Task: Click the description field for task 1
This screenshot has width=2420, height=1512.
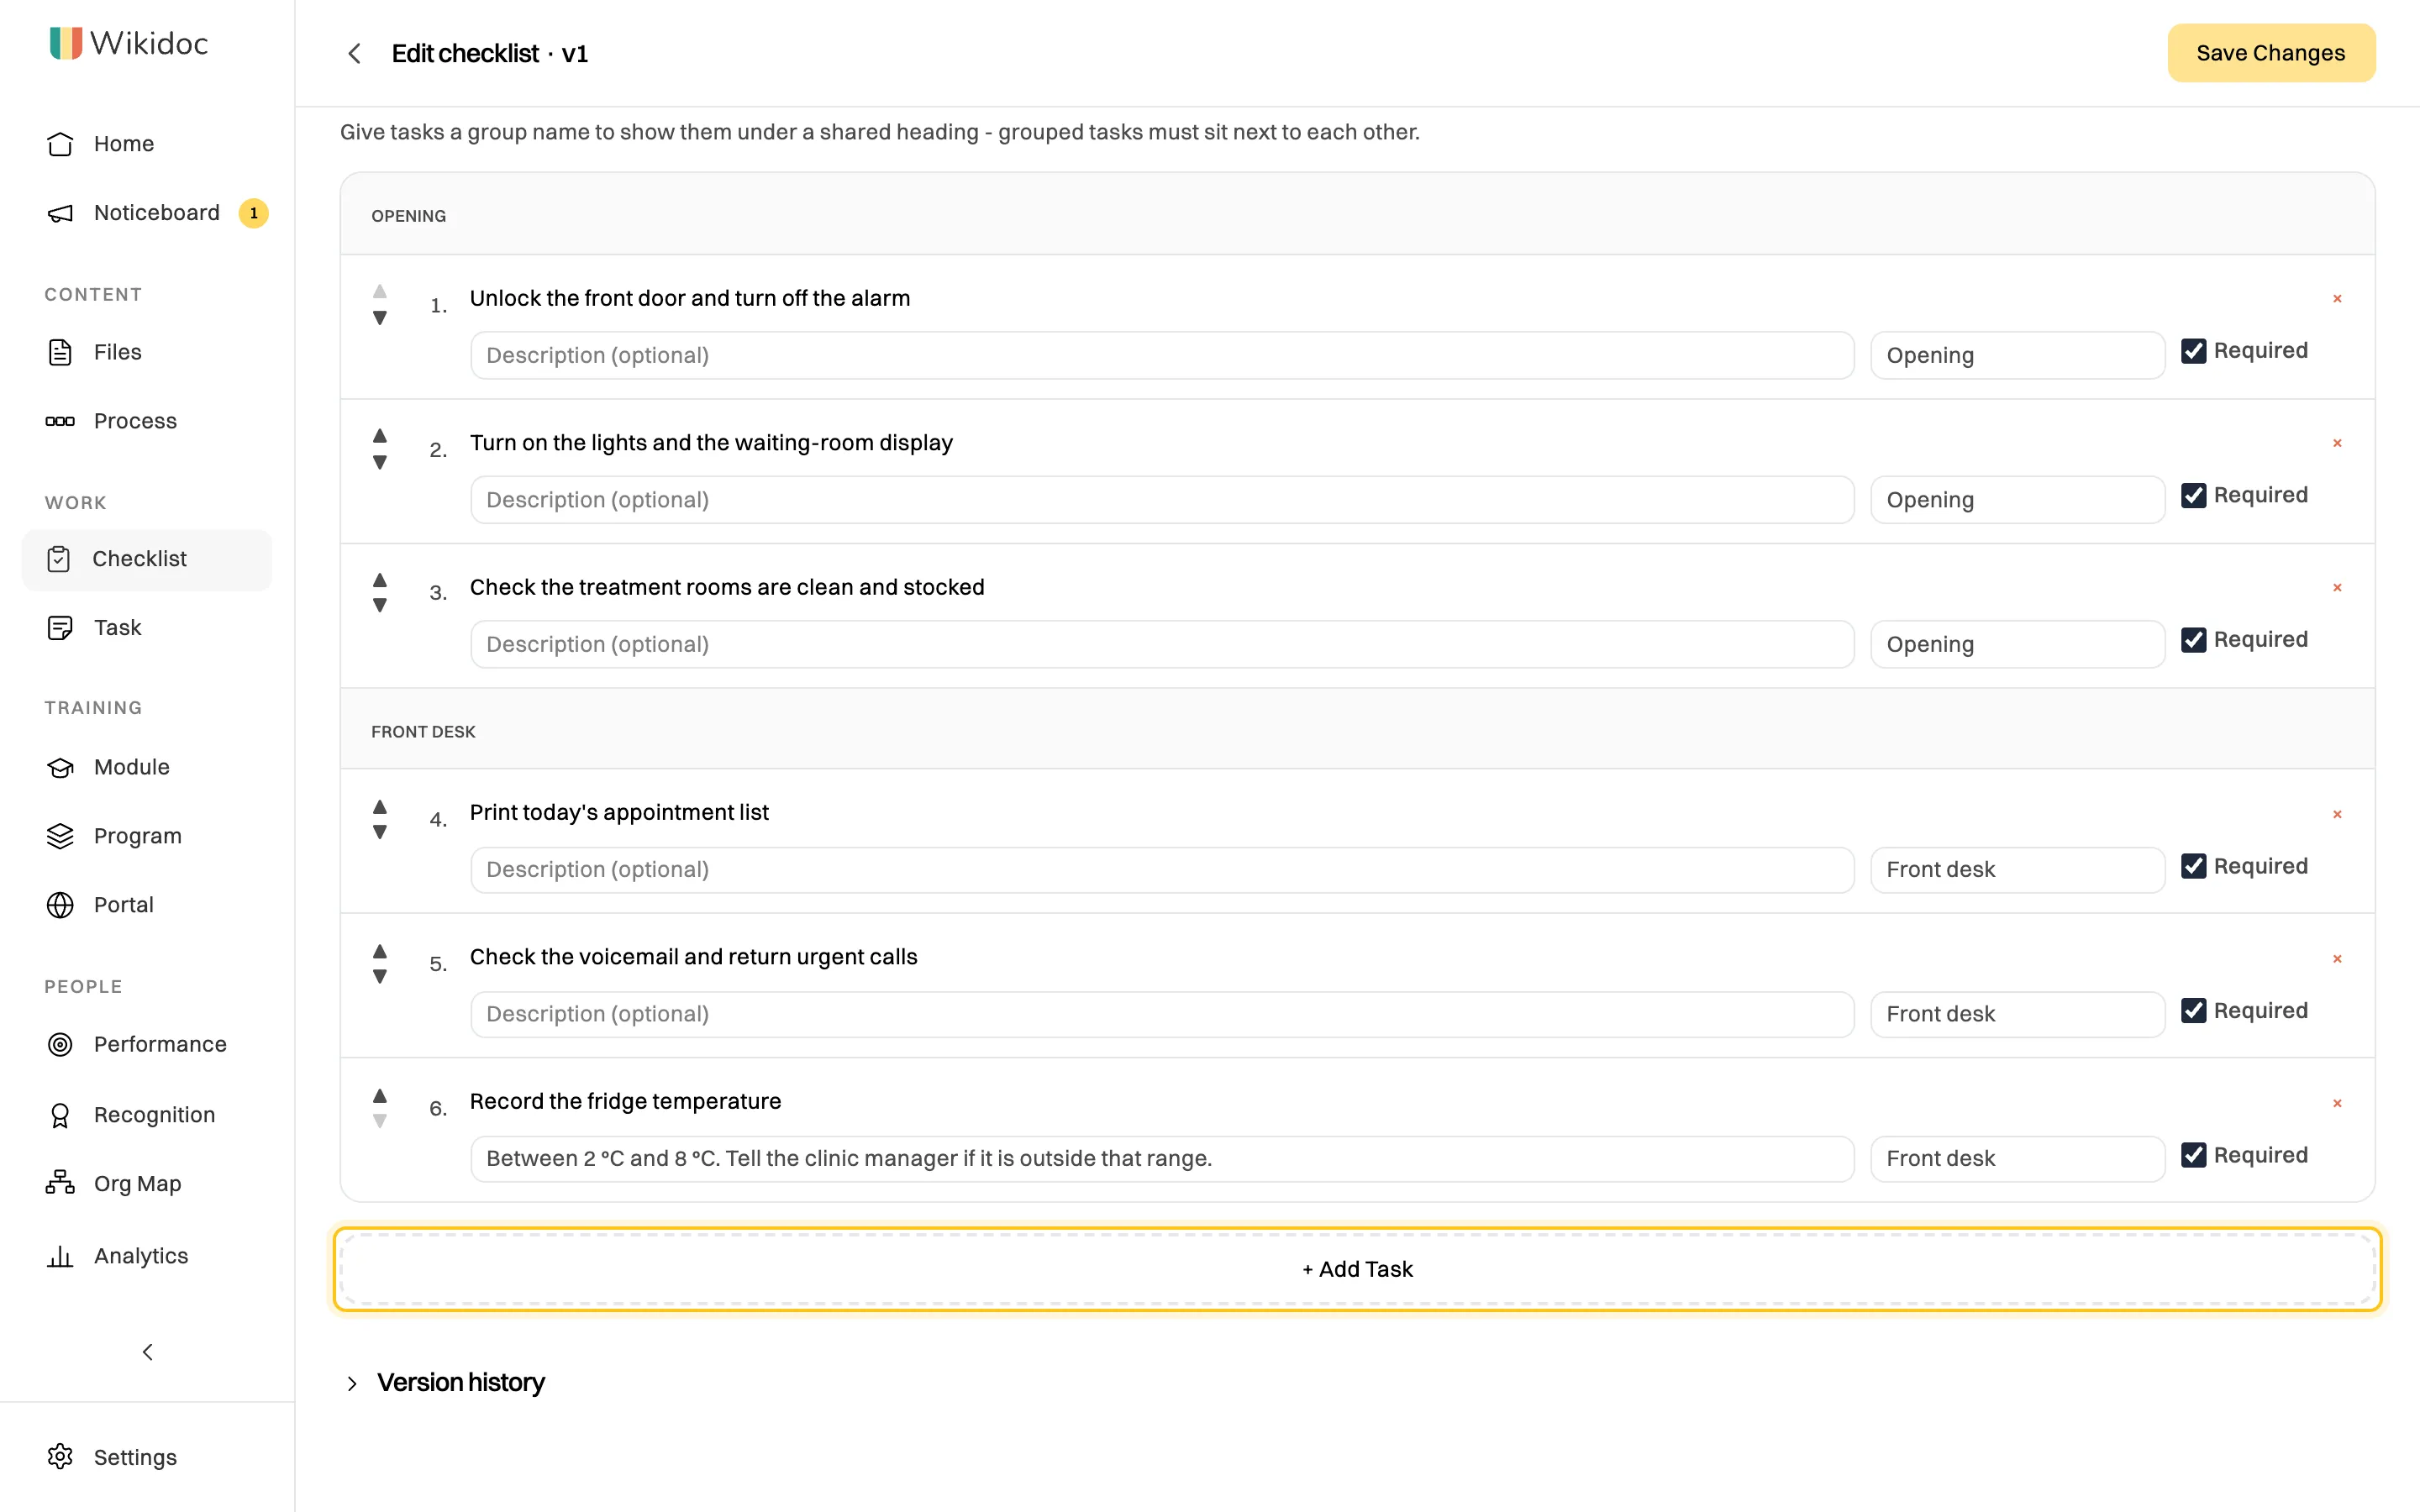Action: (1162, 355)
